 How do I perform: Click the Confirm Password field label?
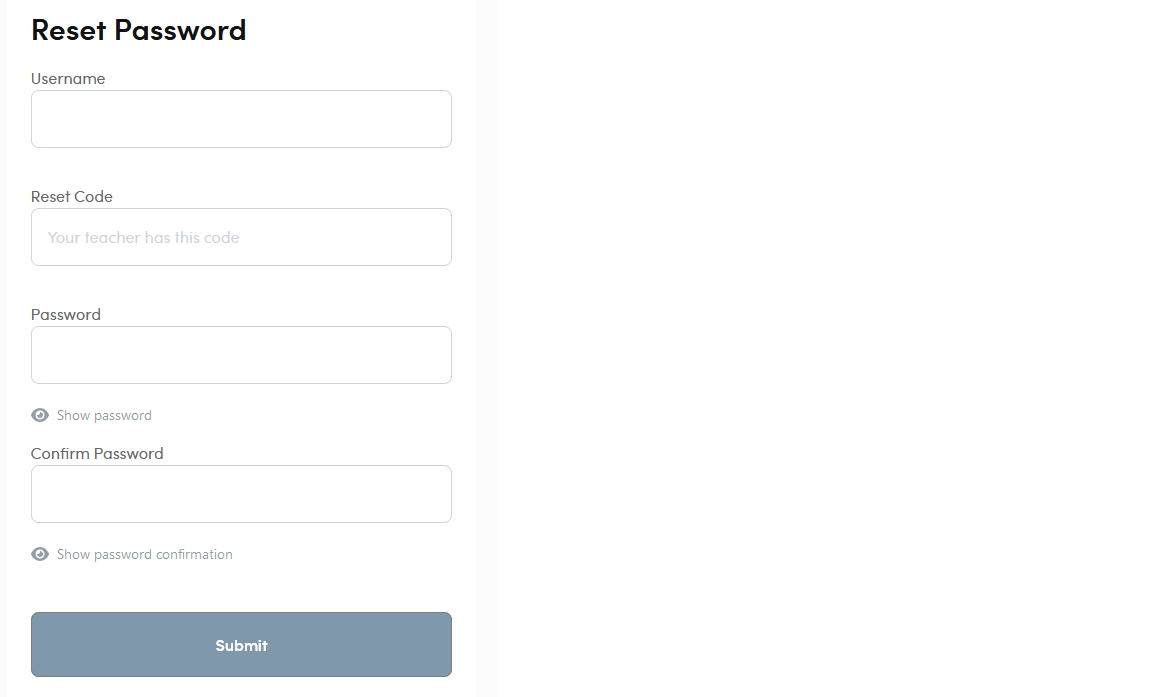[x=97, y=453]
